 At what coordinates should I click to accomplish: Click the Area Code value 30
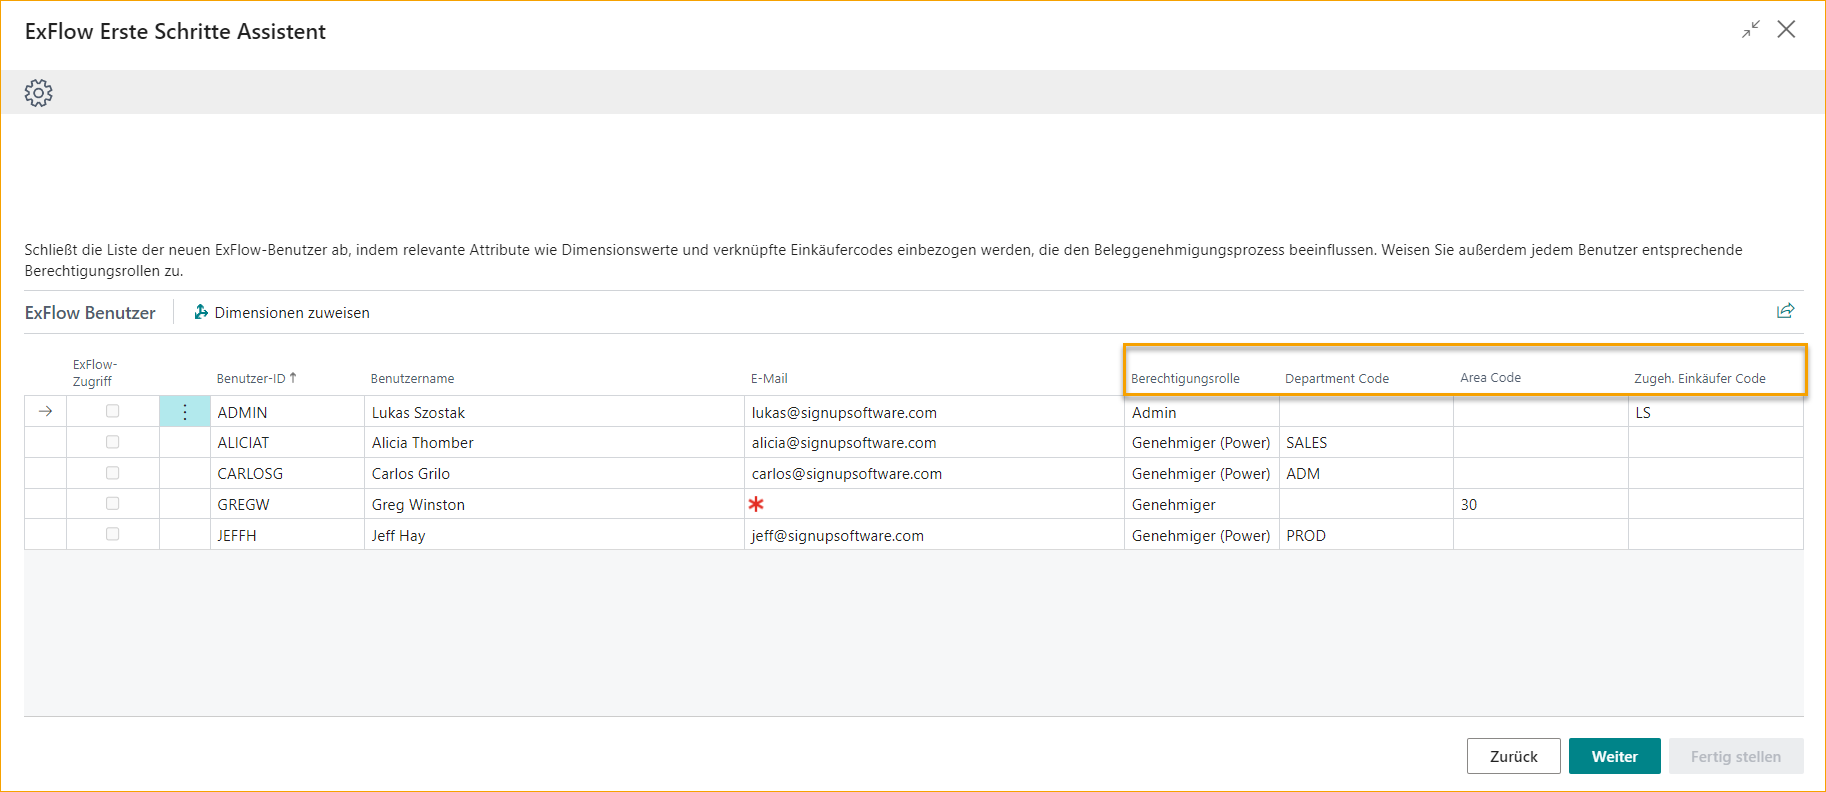coord(1540,505)
